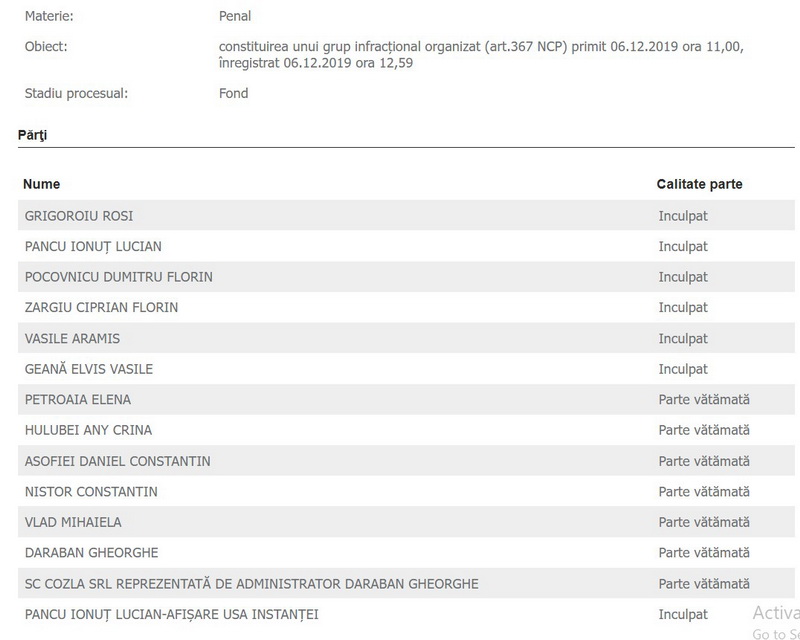This screenshot has width=800, height=640.
Task: Click the Inculpat cell for GRIGOROIU ROSI
Action: [683, 216]
